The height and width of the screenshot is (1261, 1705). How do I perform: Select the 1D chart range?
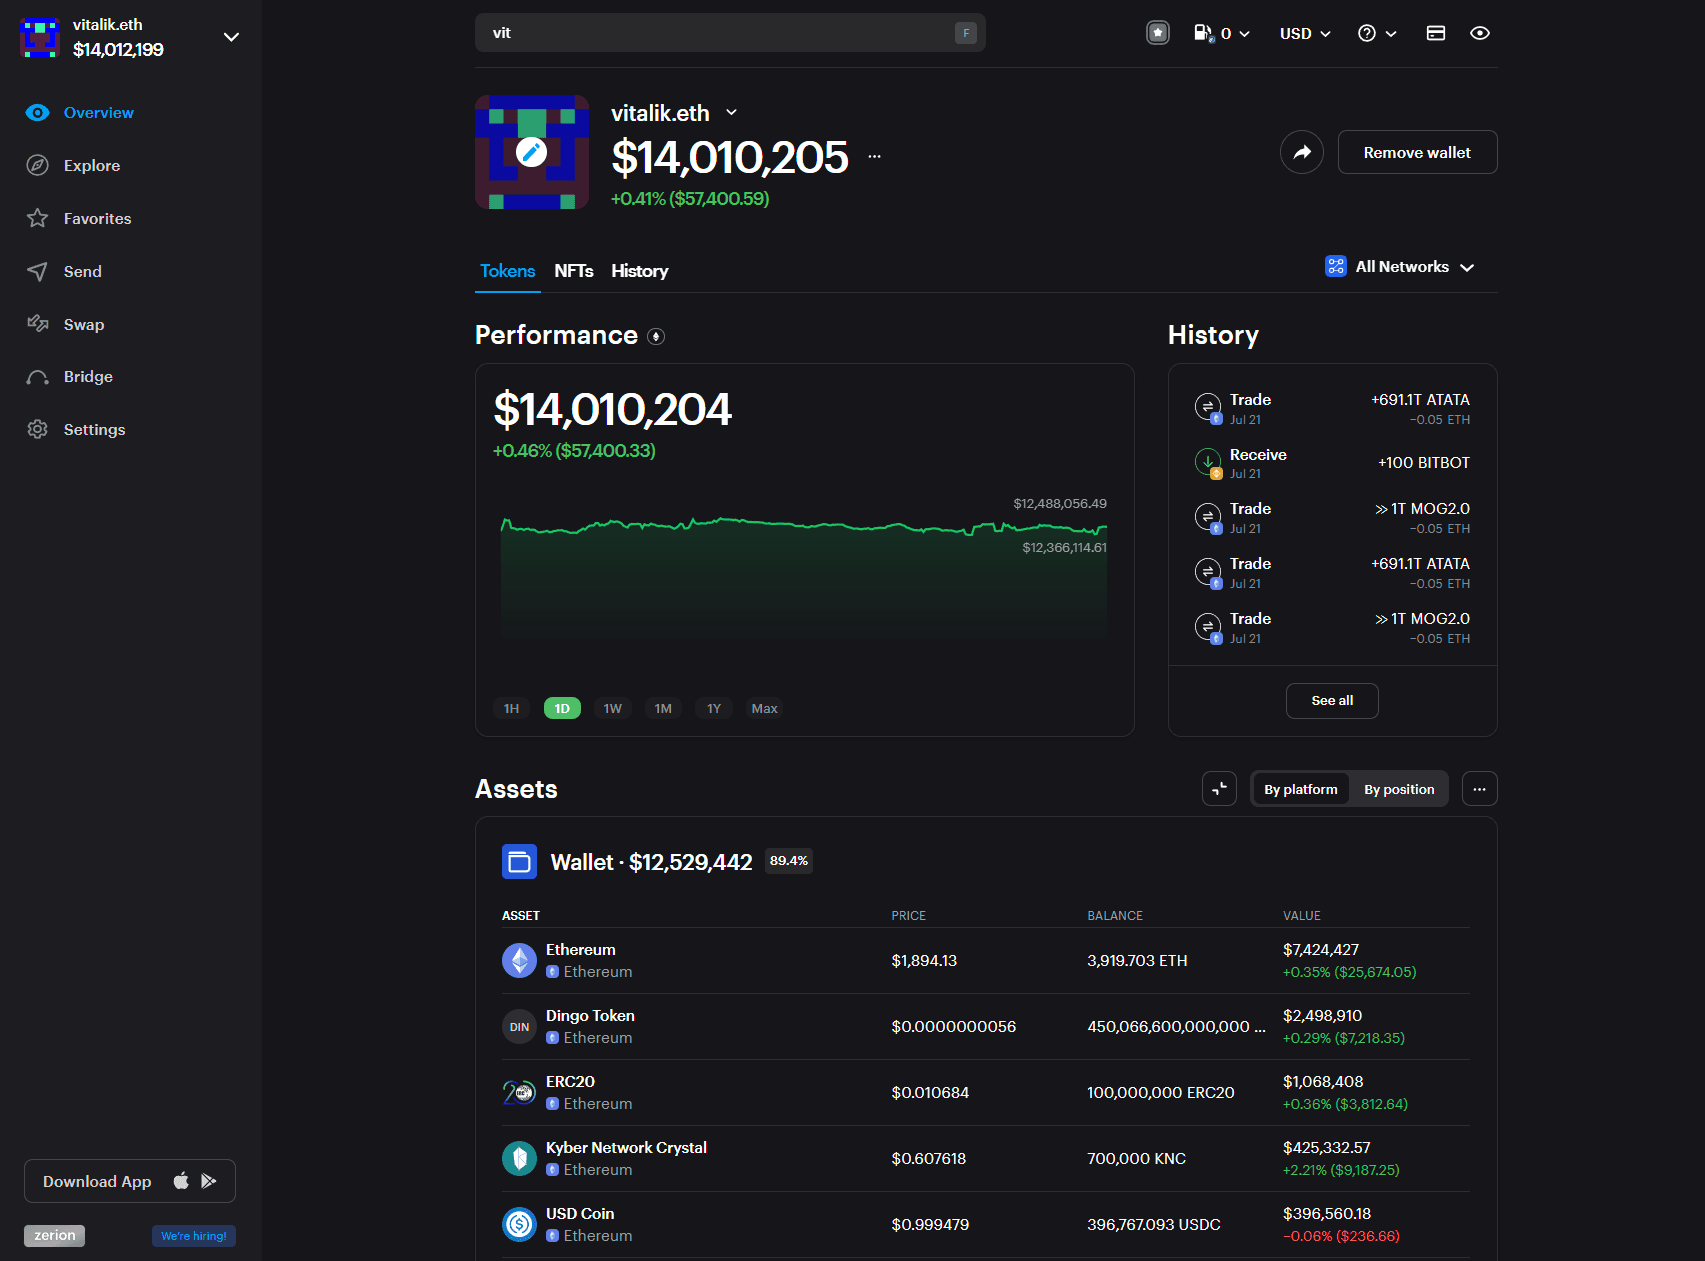(x=562, y=708)
